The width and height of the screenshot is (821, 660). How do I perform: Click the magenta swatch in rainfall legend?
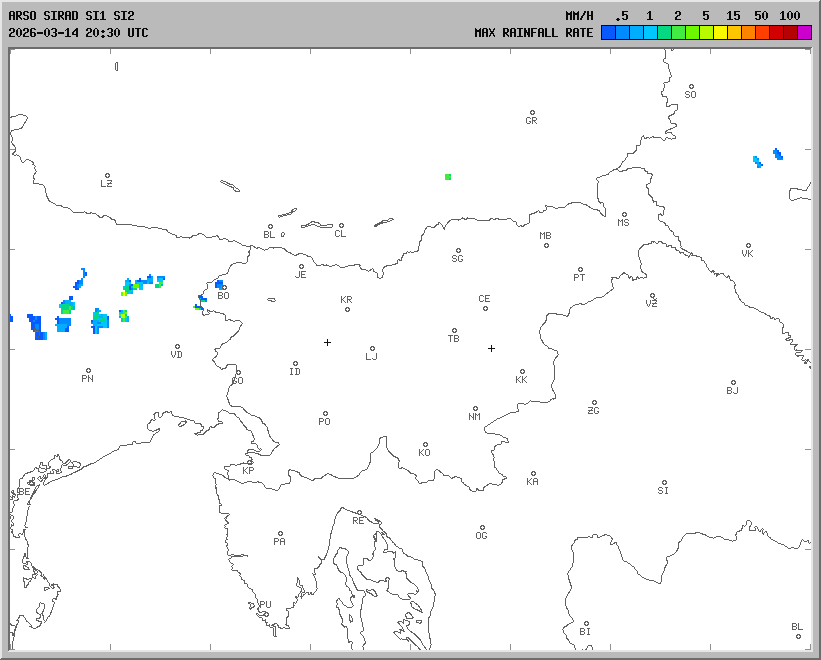click(x=805, y=33)
